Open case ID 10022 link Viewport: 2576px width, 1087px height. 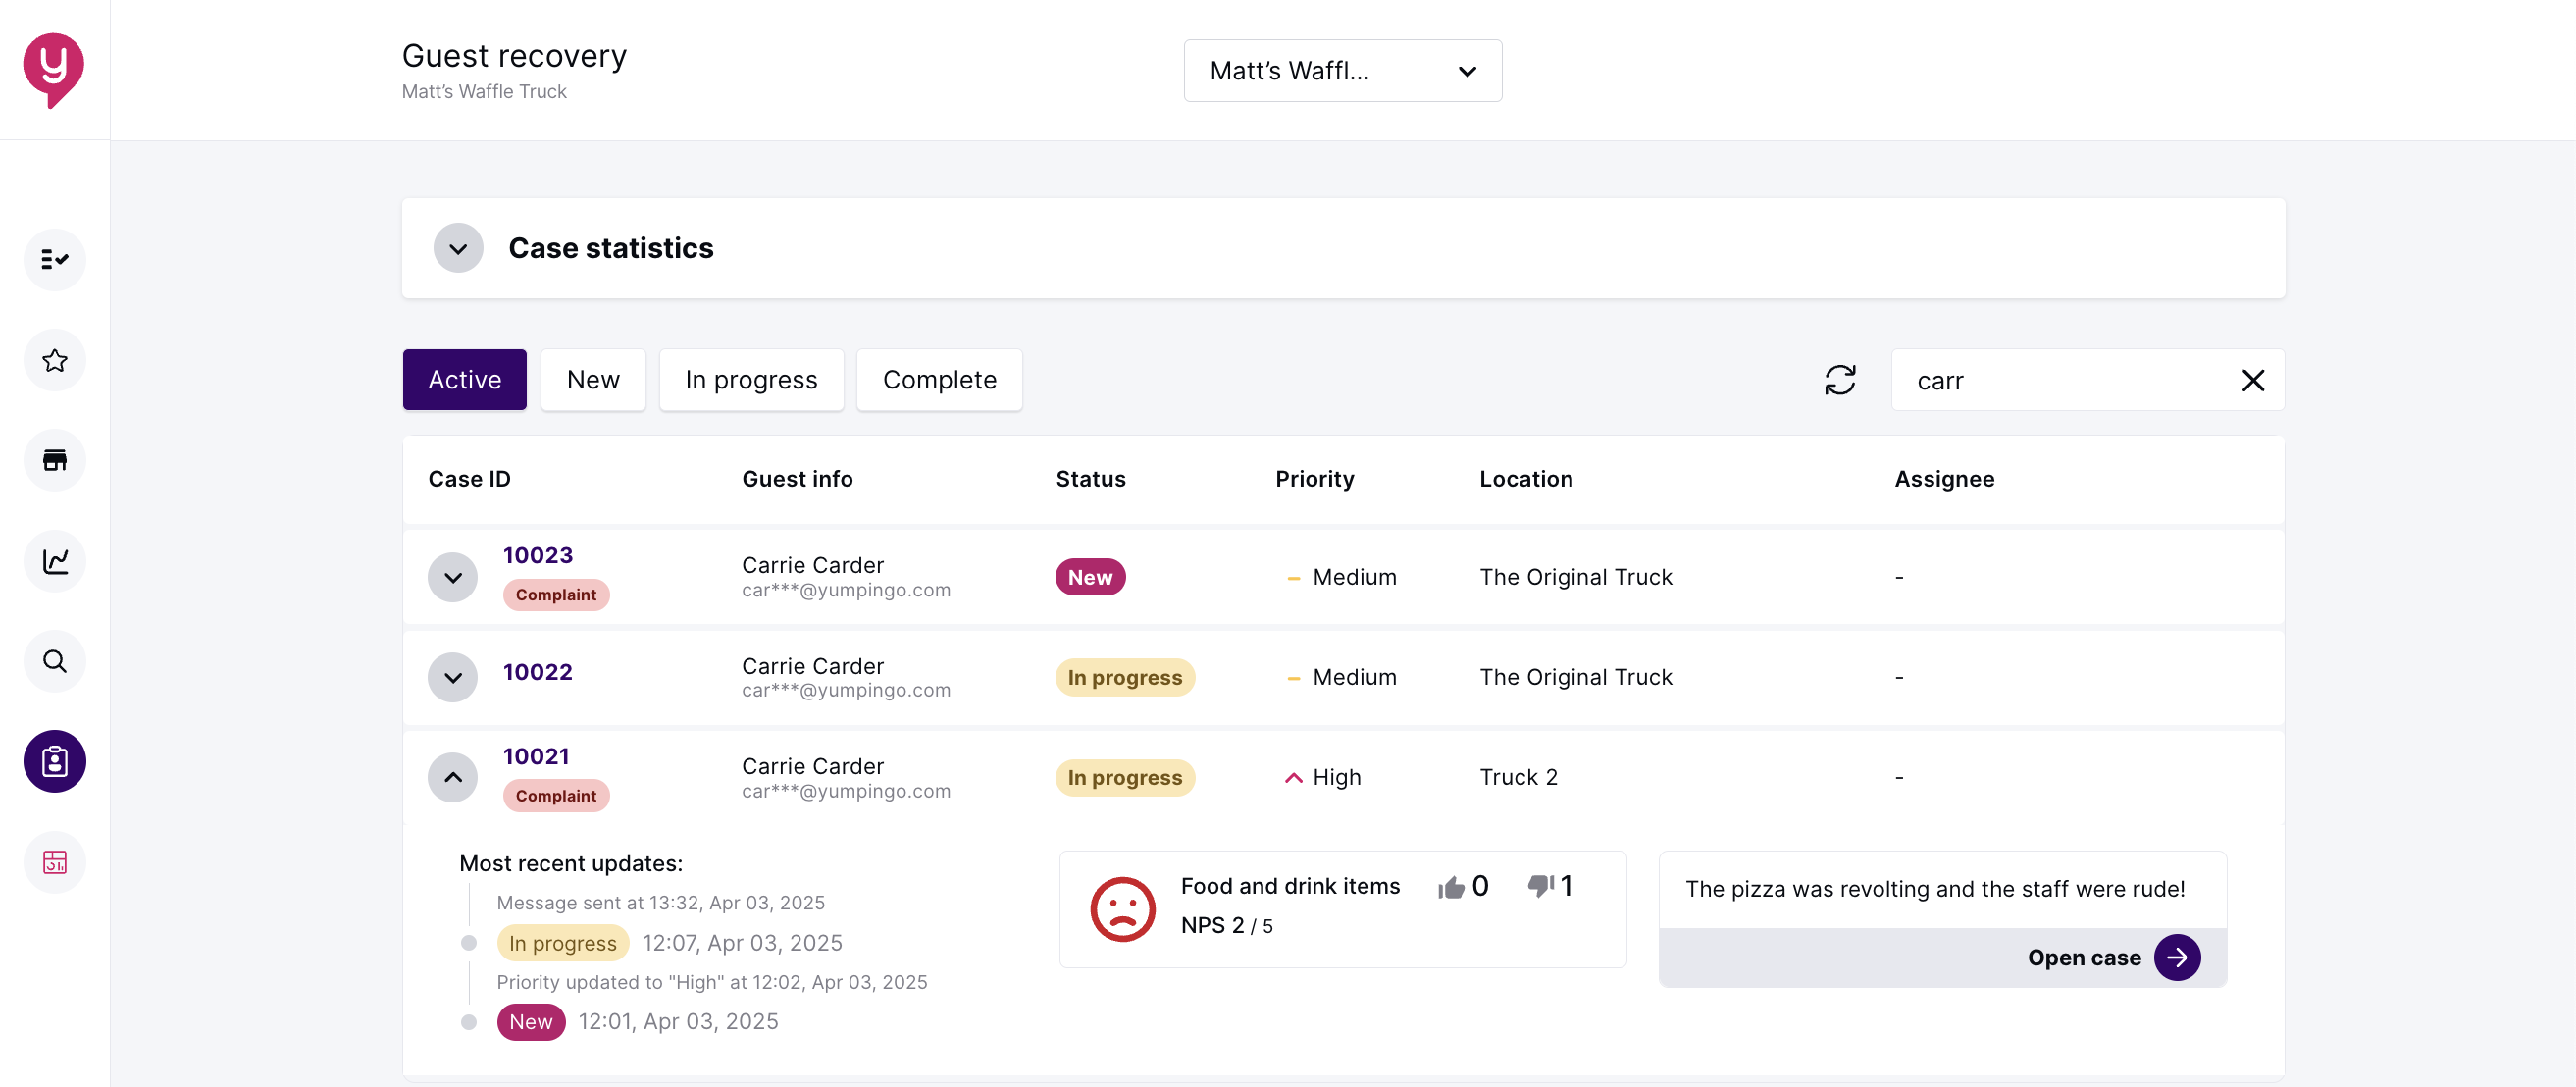click(x=537, y=672)
